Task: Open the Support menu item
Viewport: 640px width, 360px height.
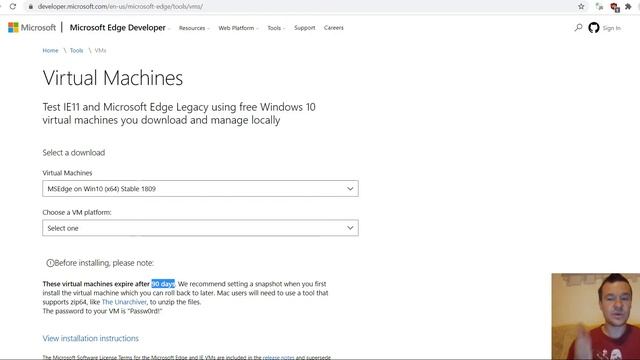Action: coord(304,28)
